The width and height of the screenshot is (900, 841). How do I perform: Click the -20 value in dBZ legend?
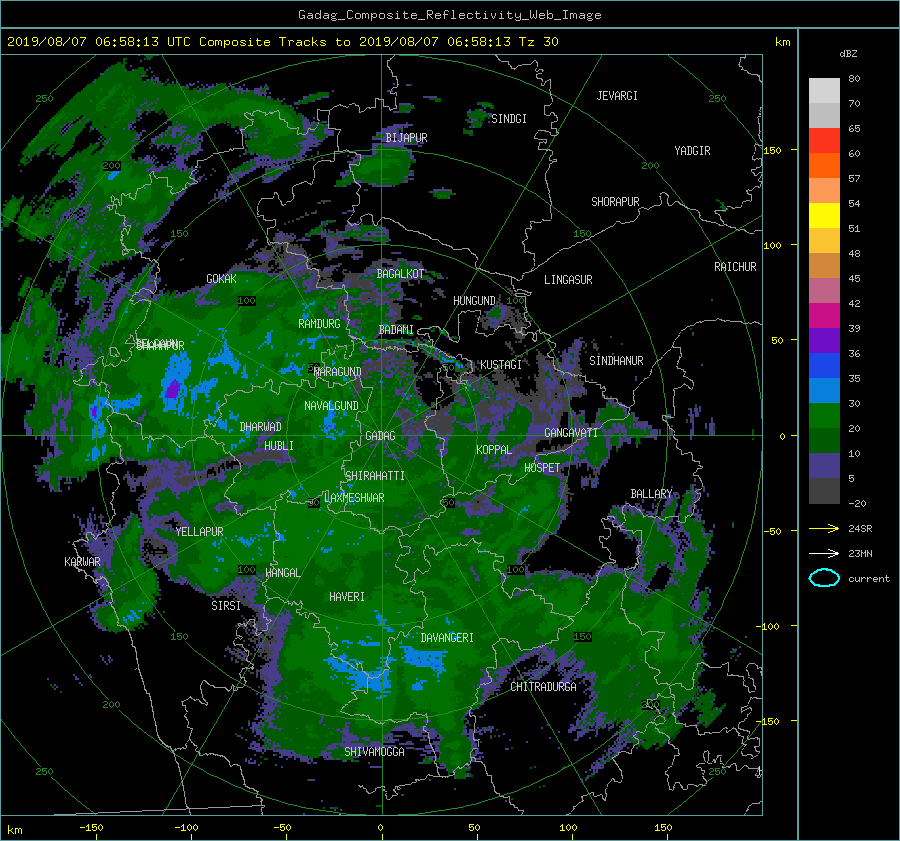tap(857, 503)
